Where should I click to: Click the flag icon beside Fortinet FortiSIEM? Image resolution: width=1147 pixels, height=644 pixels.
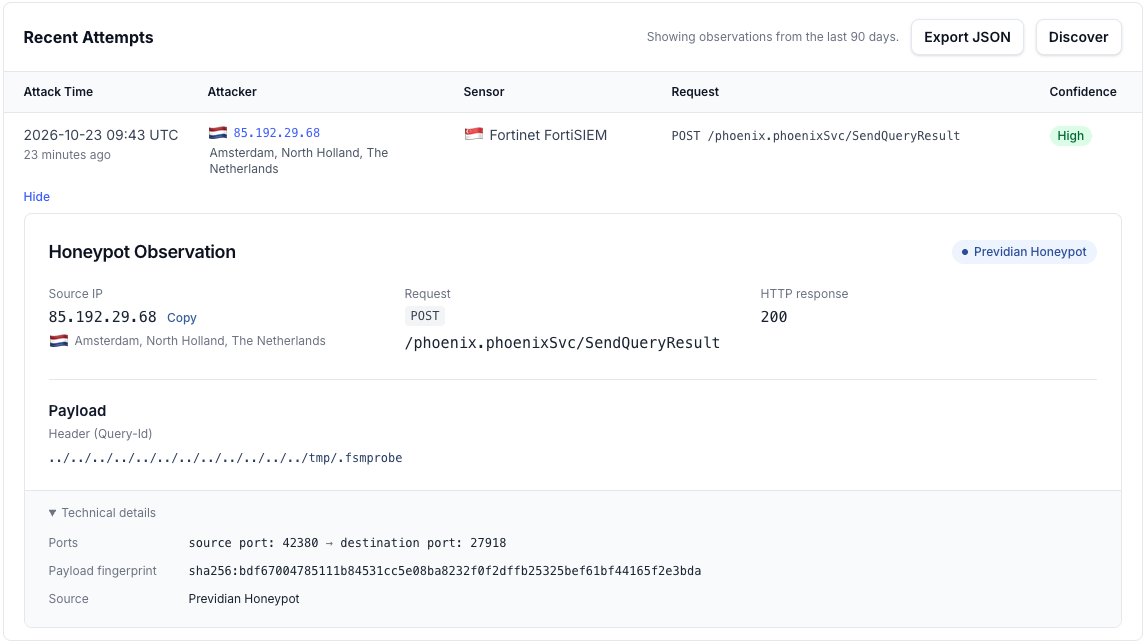474,135
